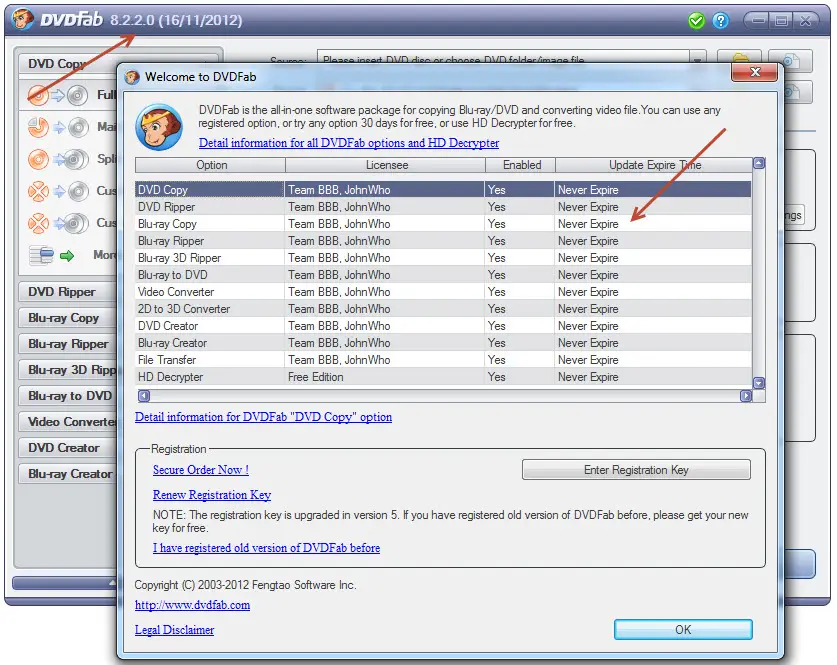This screenshot has height=665, width=837.
Task: Switch to Blu-ray Ripper section in sidebar
Action: click(x=67, y=344)
